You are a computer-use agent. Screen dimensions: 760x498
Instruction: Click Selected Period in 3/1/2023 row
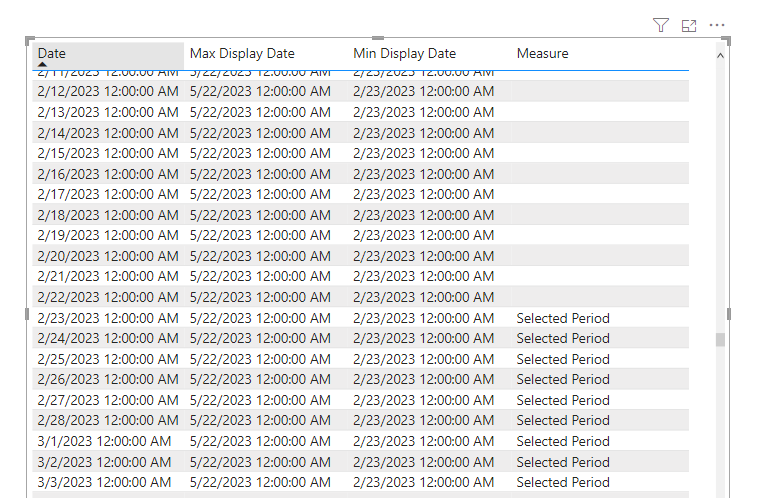563,441
